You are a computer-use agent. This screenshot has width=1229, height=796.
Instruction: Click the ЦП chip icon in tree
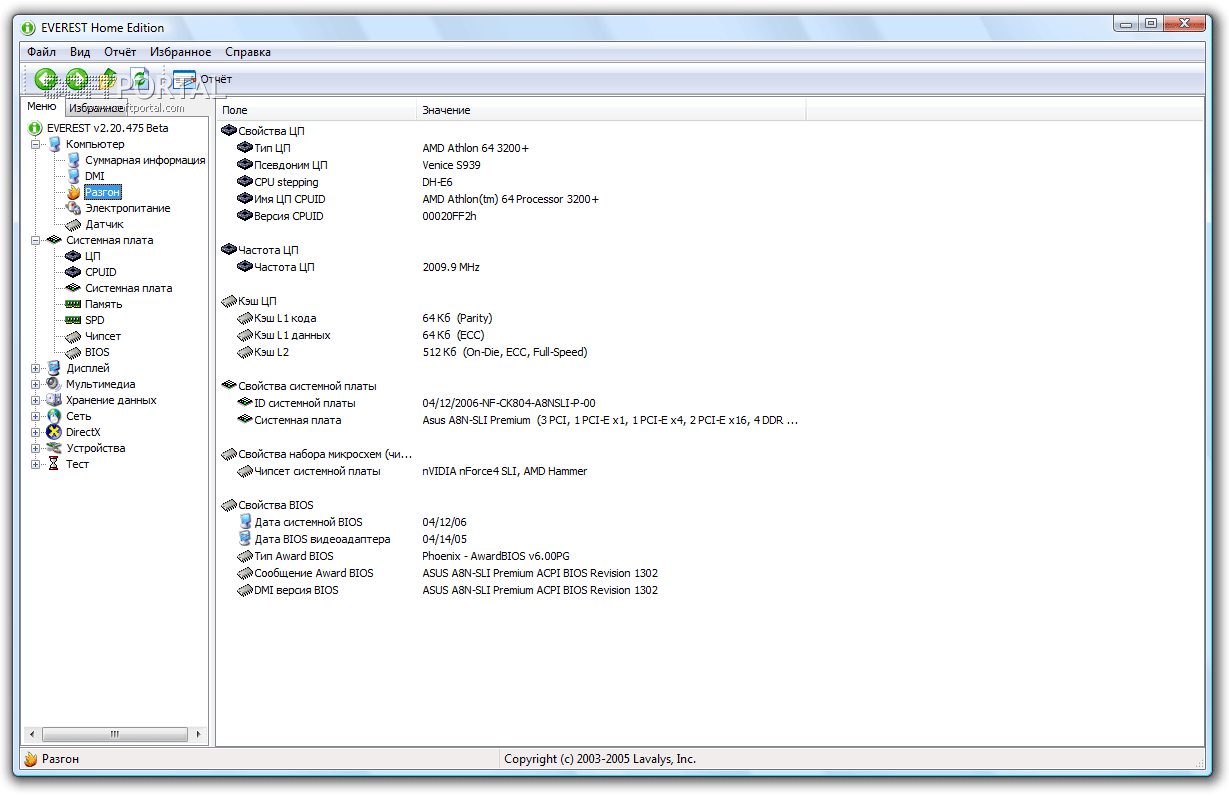pos(73,256)
